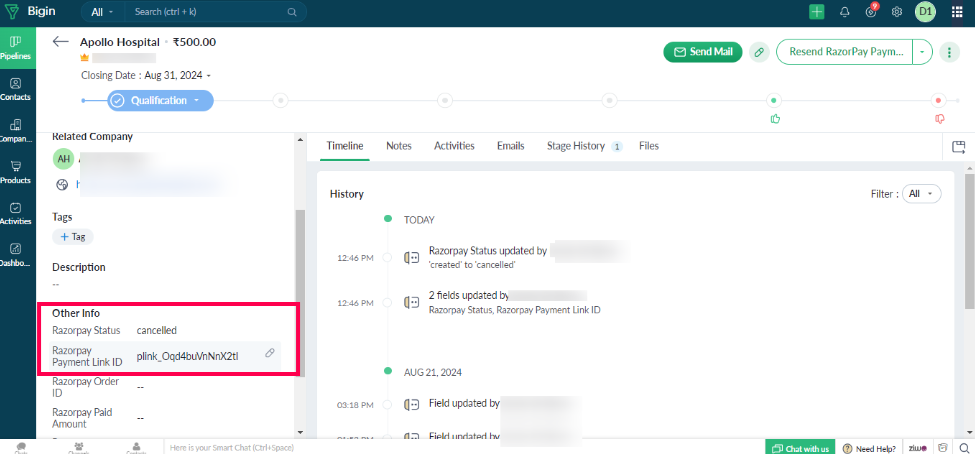The image size is (975, 454).
Task: Switch to the Emails tab
Action: [x=511, y=146]
